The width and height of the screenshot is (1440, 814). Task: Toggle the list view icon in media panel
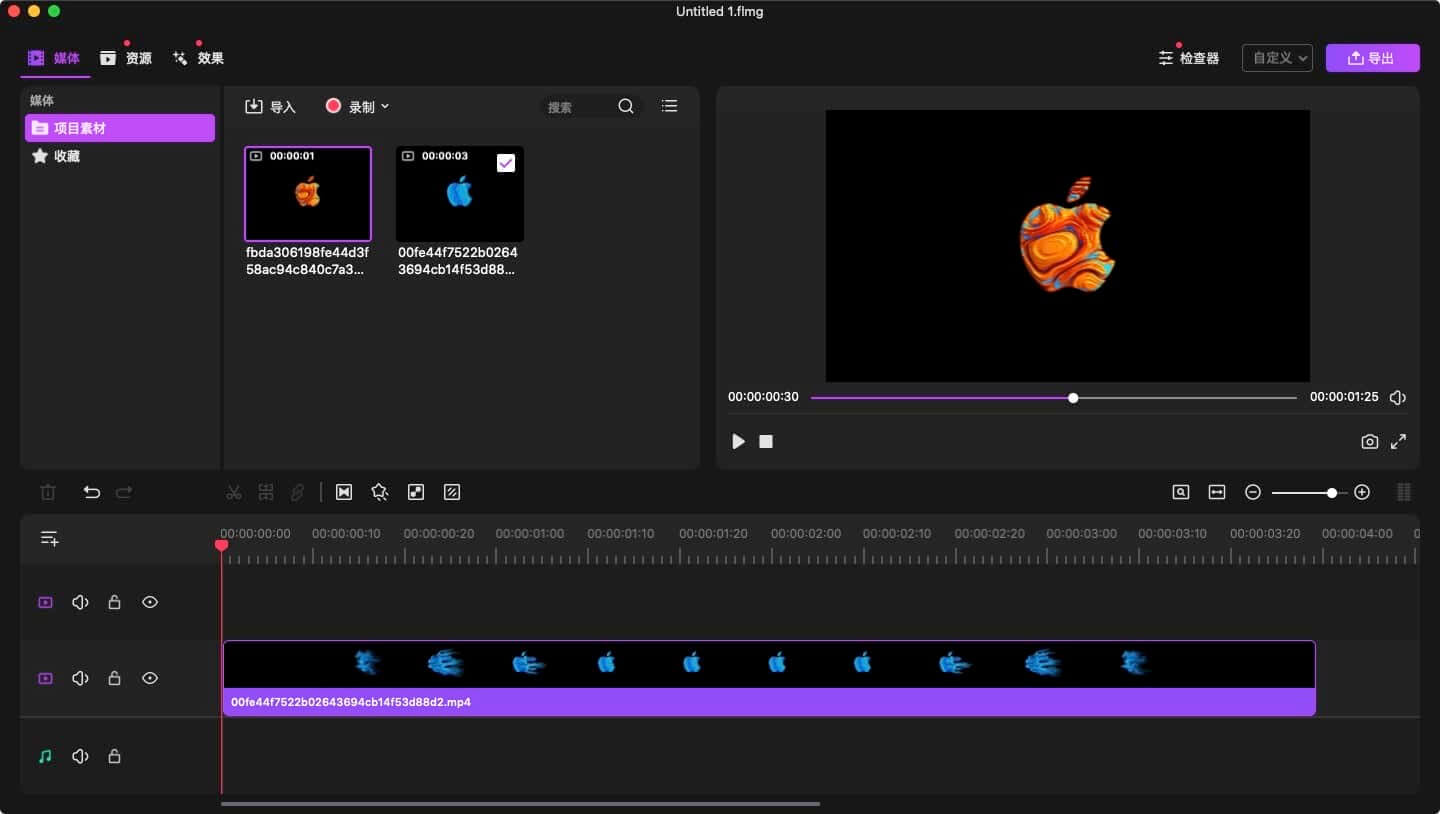click(x=670, y=106)
